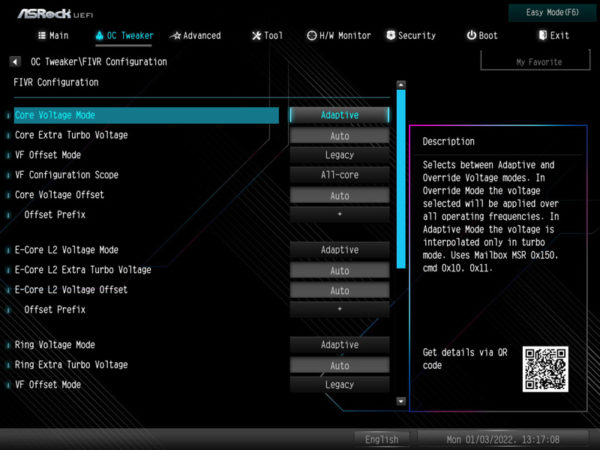Image resolution: width=600 pixels, height=450 pixels.
Task: Click info icon beside Core Voltage Mode
Action: [8, 116]
